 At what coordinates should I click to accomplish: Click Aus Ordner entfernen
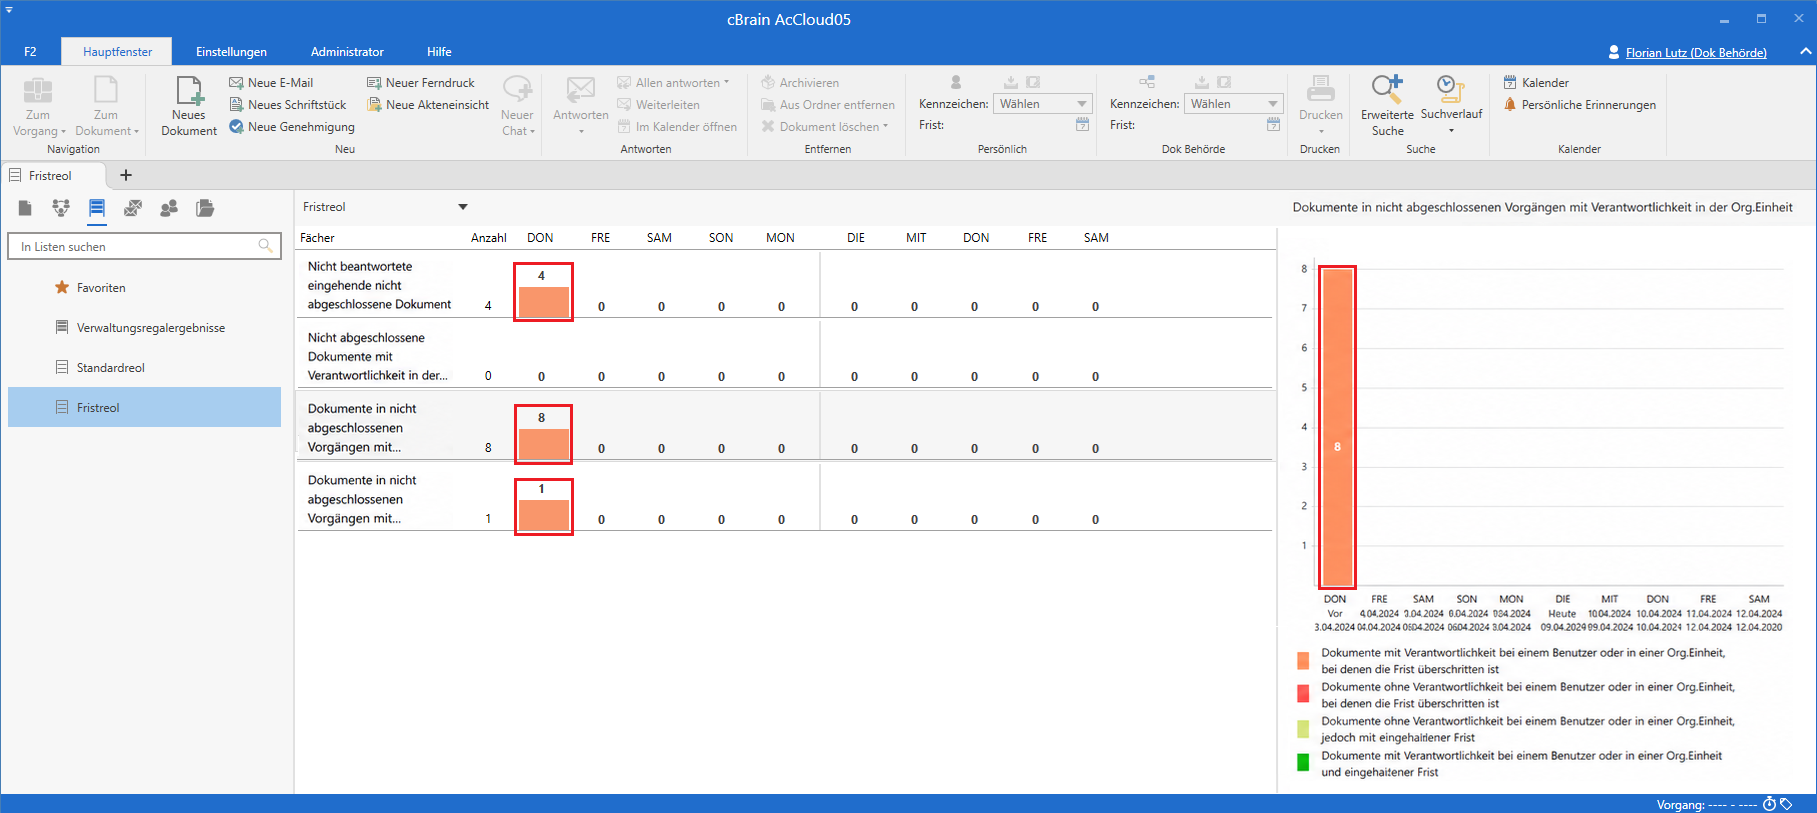click(828, 105)
